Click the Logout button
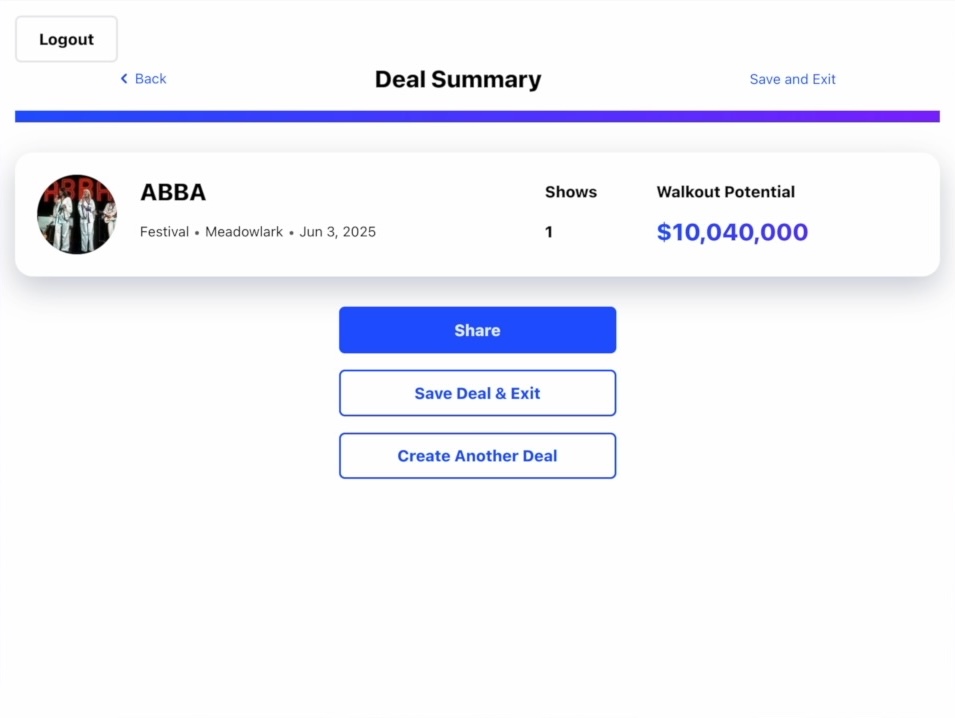This screenshot has height=718, width=955. point(66,39)
